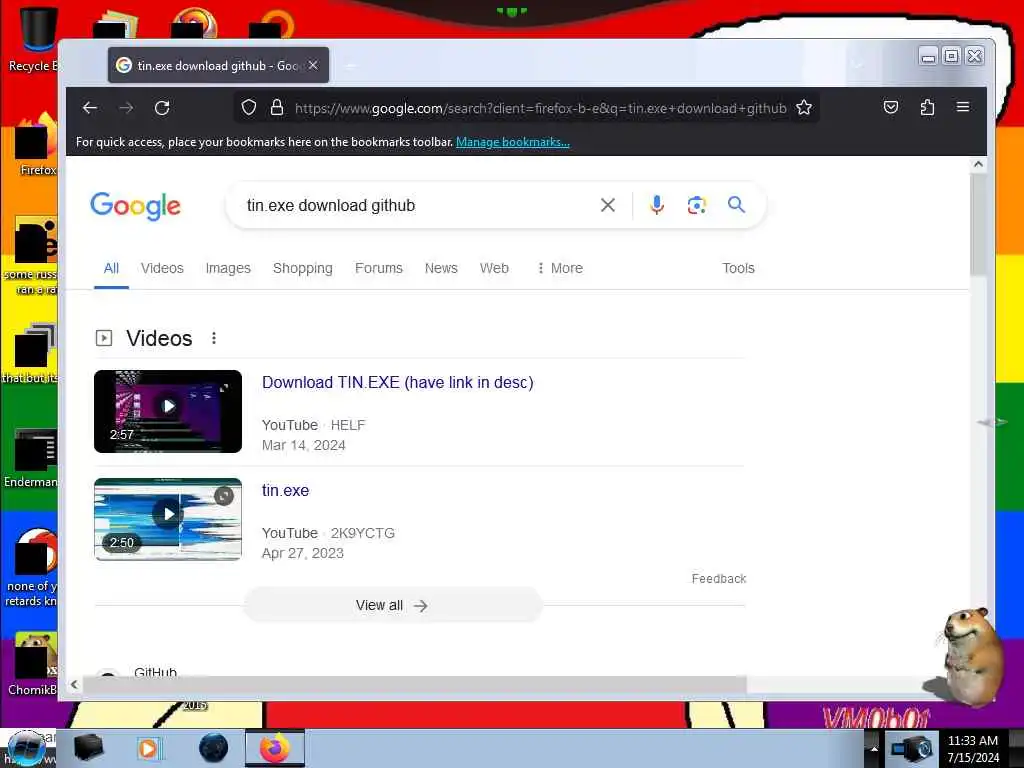Image resolution: width=1024 pixels, height=768 pixels.
Task: Open the Firefox icon in the taskbar
Action: (275, 748)
